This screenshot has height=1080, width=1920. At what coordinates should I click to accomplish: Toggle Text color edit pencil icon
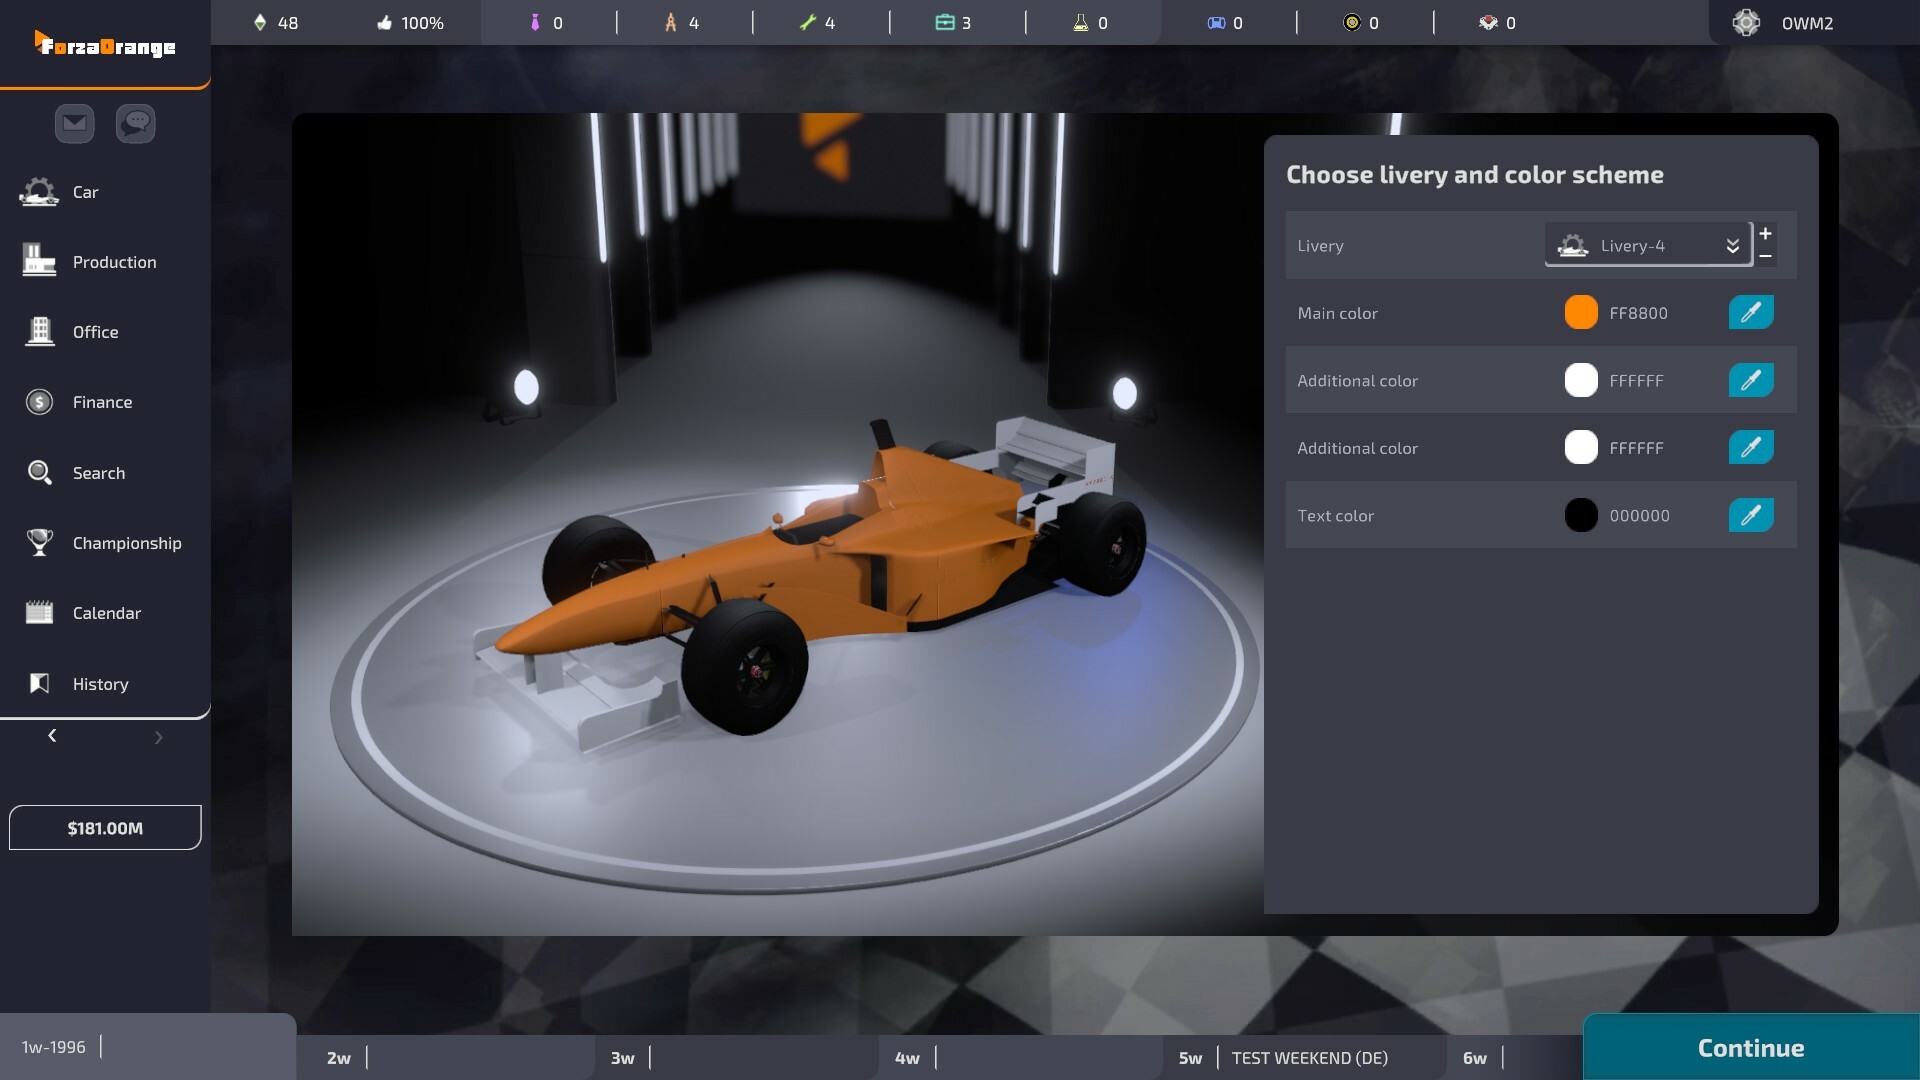pos(1750,514)
